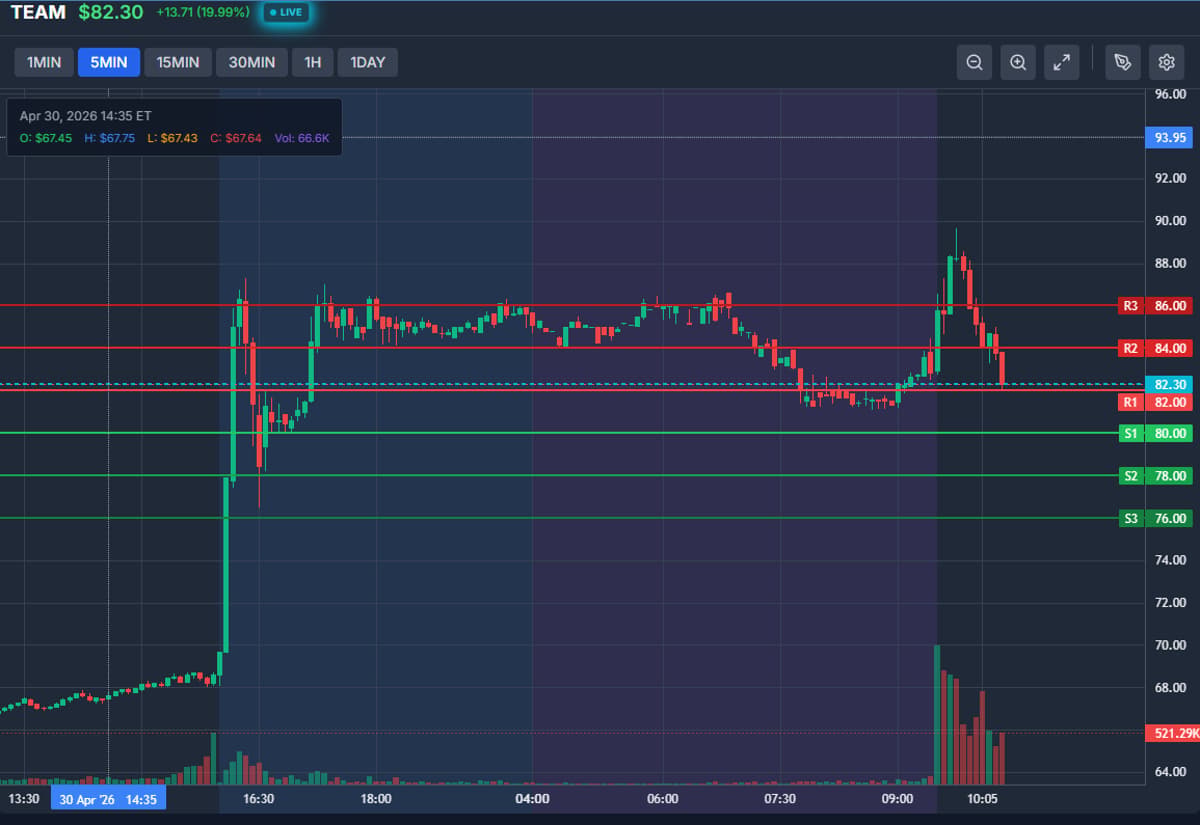Click the 82.30 current price tag
This screenshot has height=825, width=1200.
click(x=1171, y=384)
